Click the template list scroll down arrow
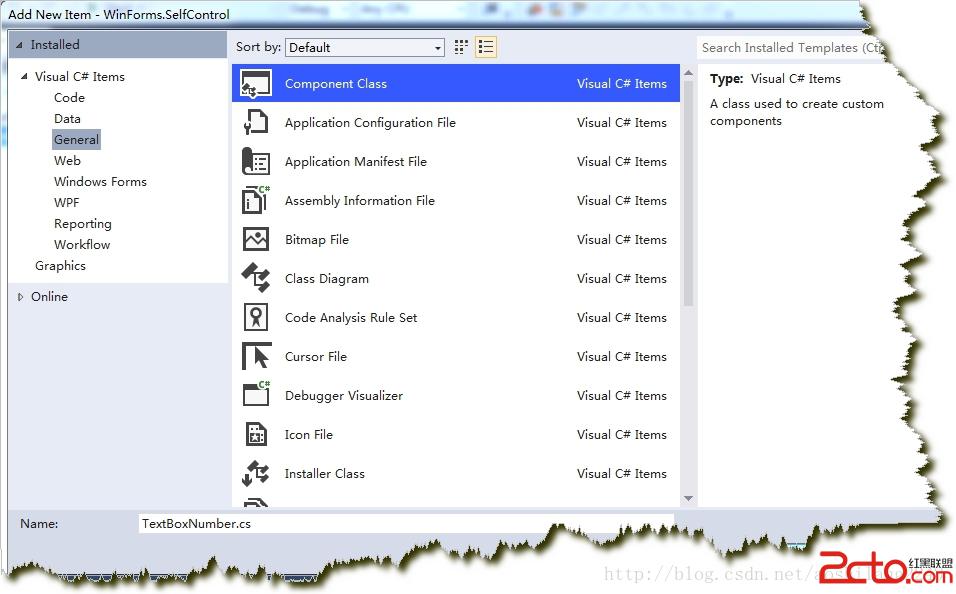 coord(688,498)
